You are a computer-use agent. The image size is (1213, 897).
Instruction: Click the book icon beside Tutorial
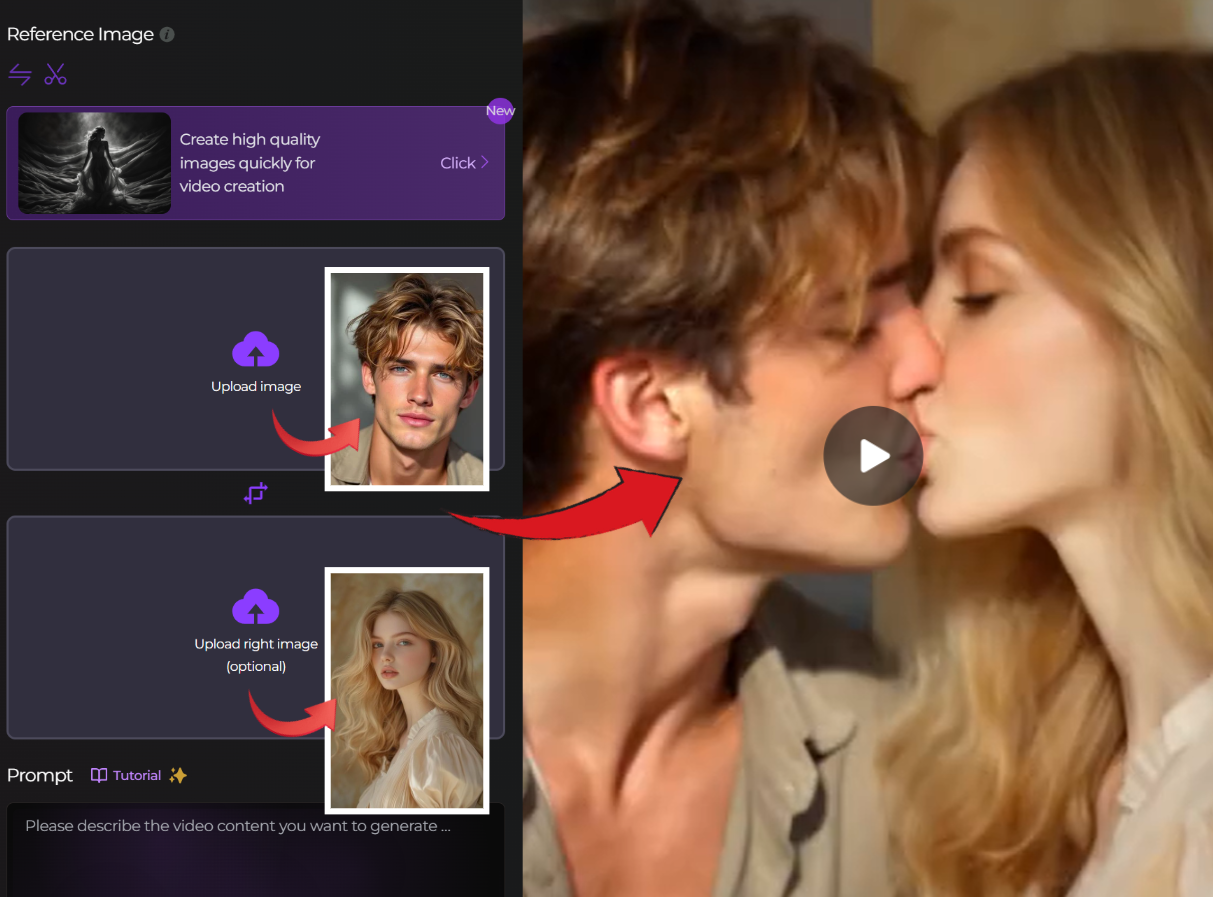99,775
